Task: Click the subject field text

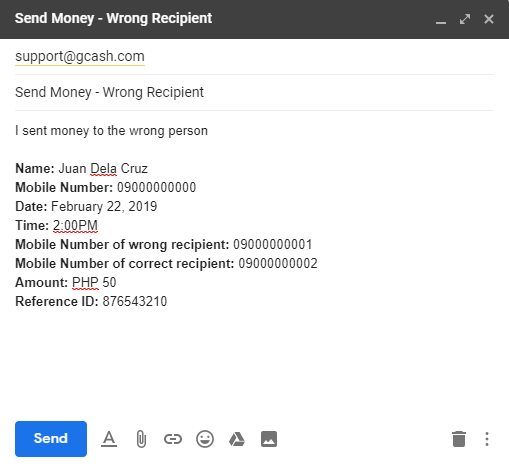Action: 109,92
